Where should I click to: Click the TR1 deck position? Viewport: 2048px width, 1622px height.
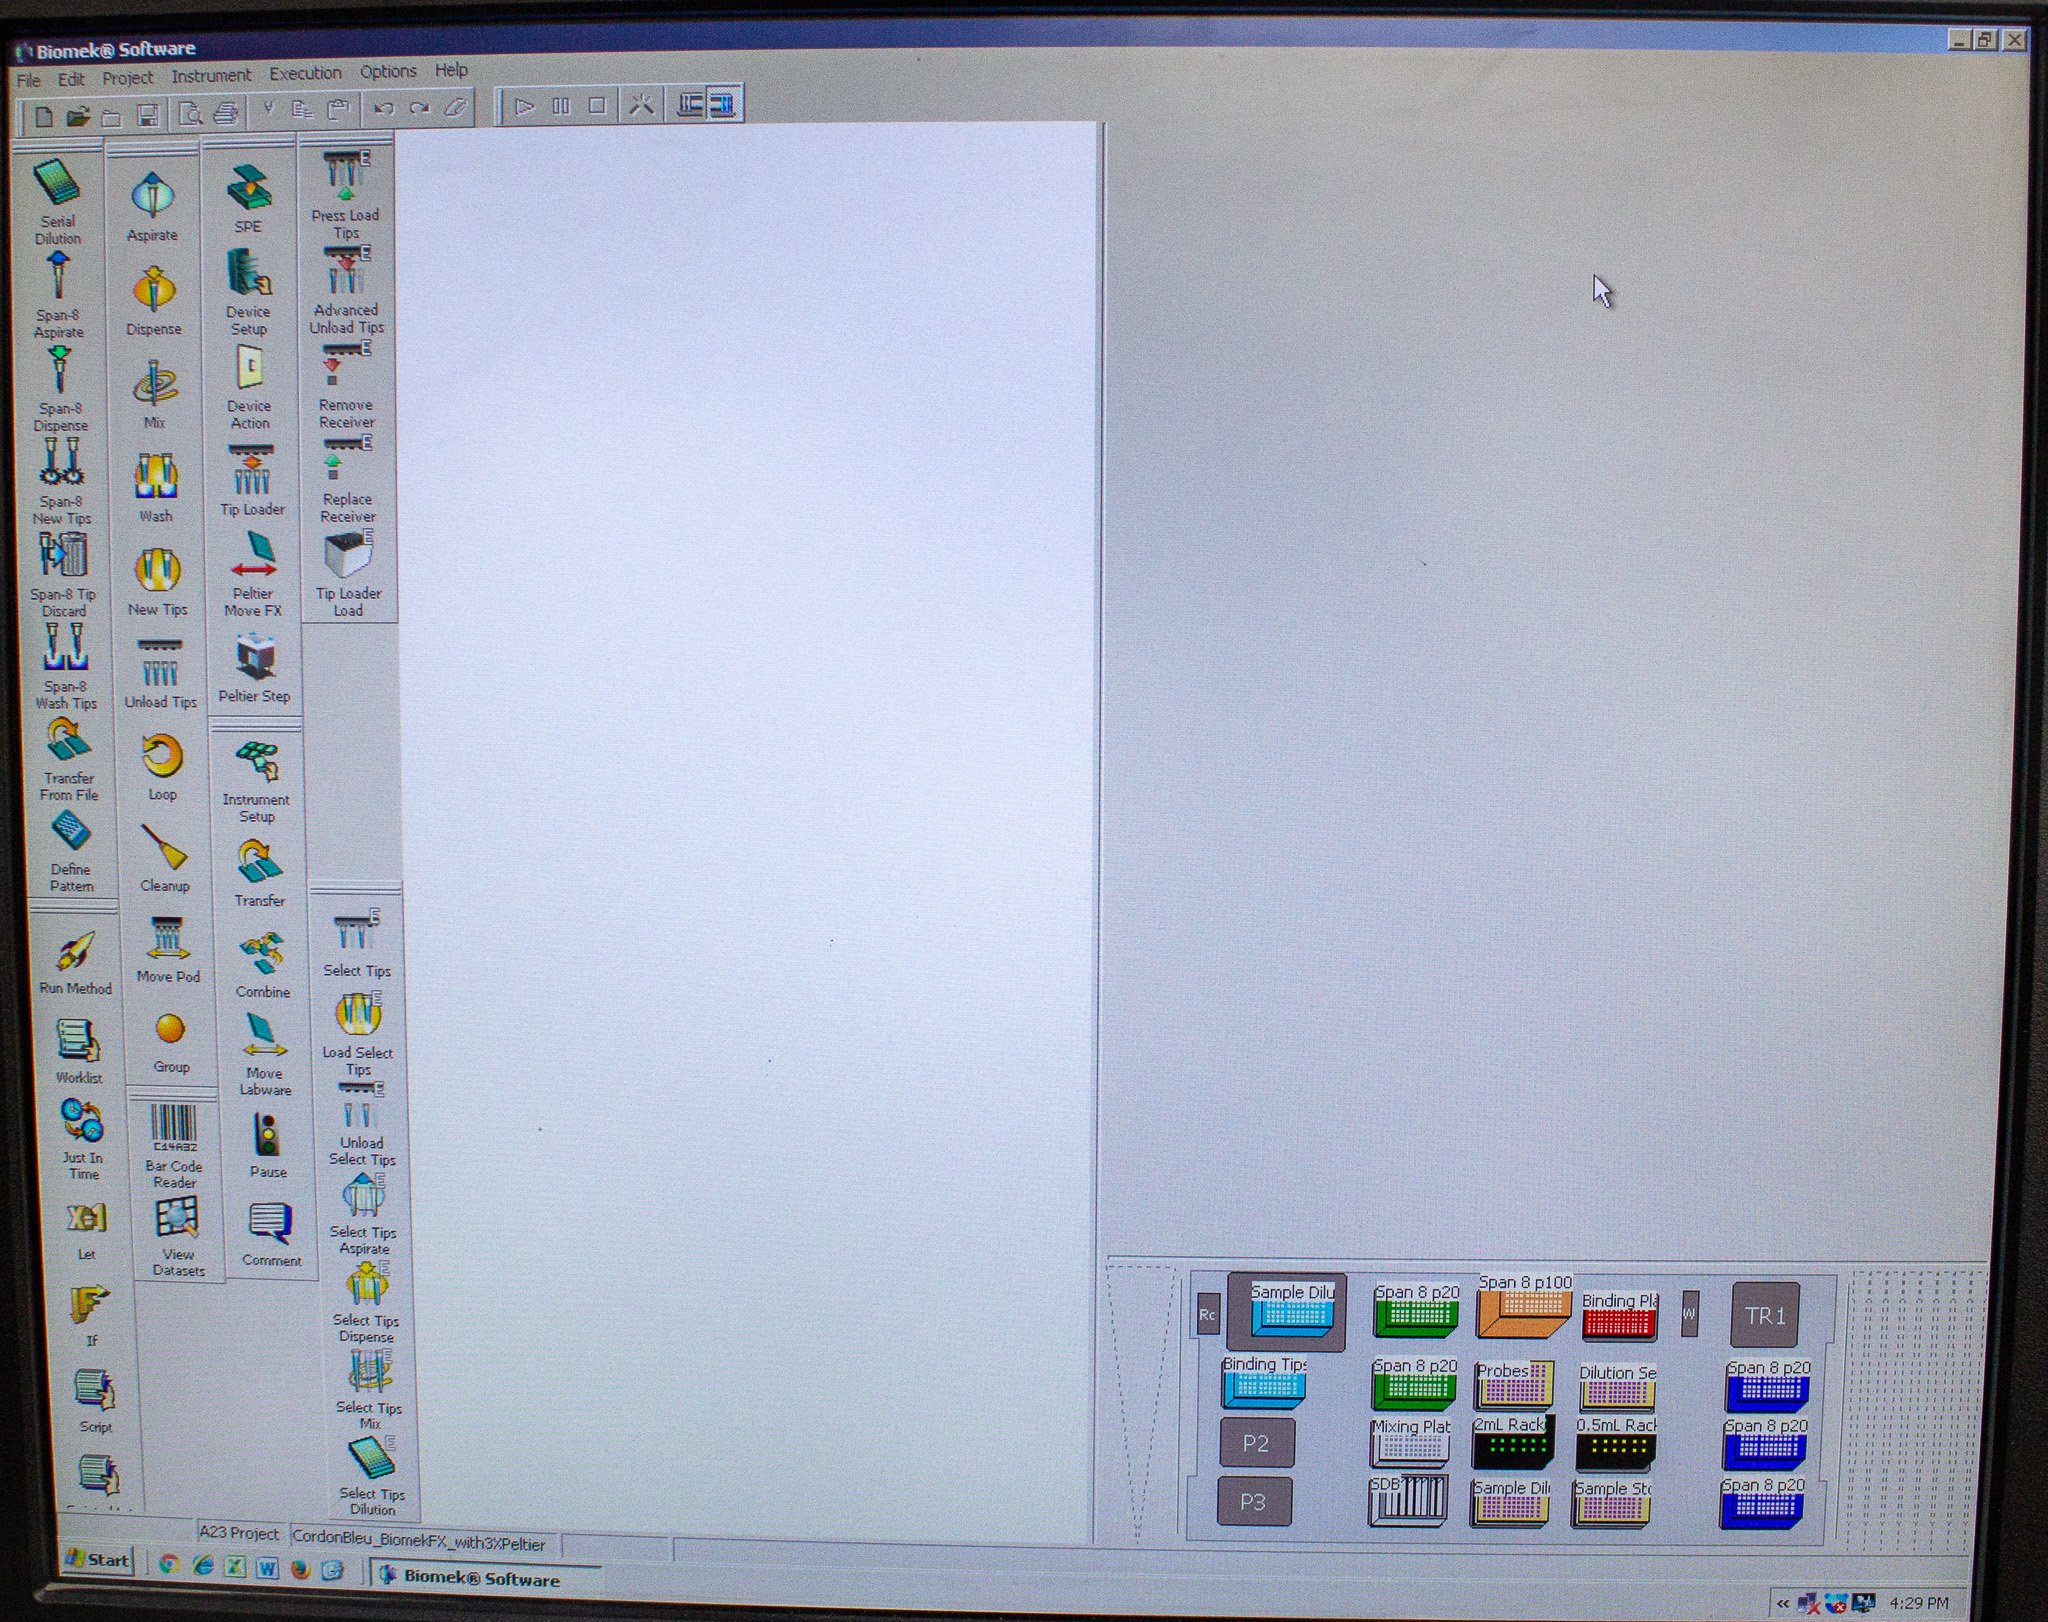(1764, 1315)
